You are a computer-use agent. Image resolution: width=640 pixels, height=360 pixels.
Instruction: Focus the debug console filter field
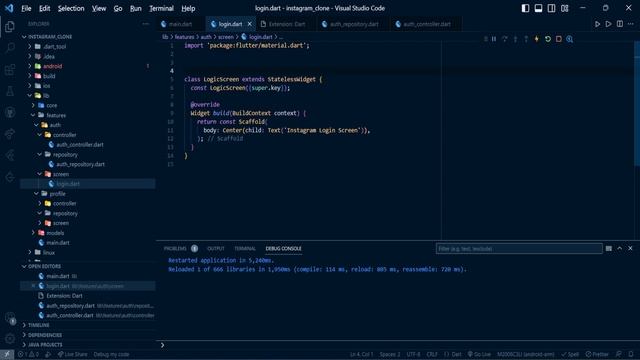519,249
